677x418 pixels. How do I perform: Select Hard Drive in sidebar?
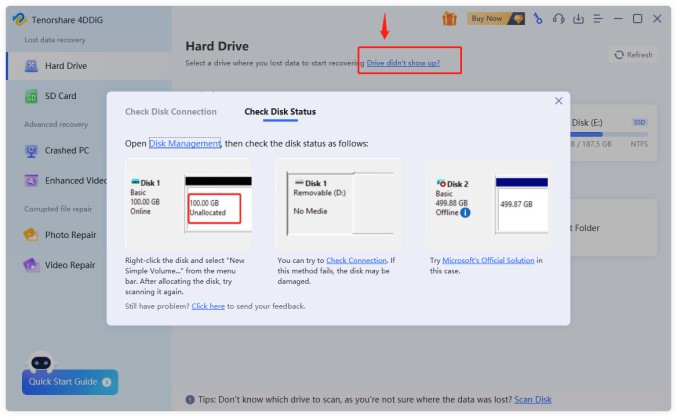[89, 66]
